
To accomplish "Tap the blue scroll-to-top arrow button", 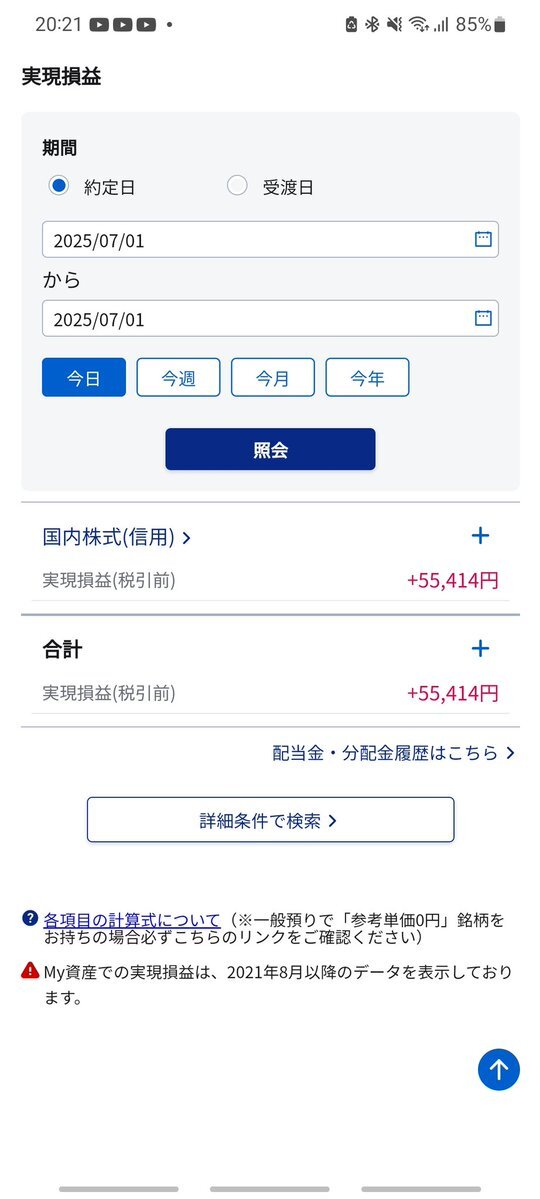I will pos(499,1069).
